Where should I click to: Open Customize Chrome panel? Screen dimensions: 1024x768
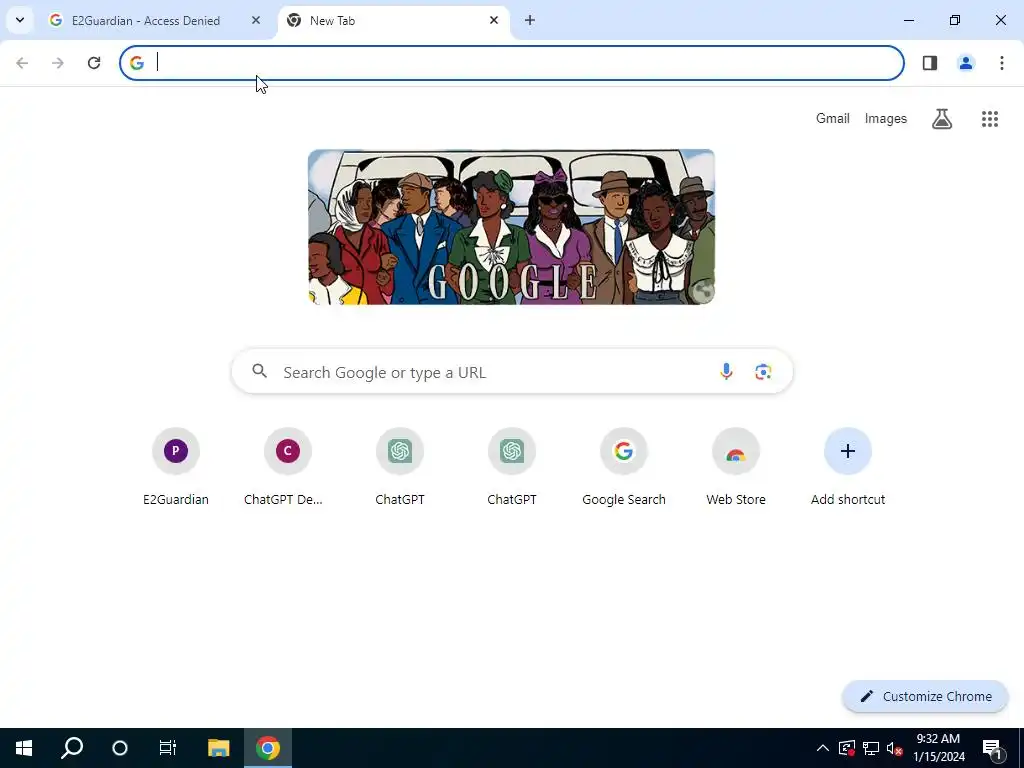pyautogui.click(x=925, y=696)
